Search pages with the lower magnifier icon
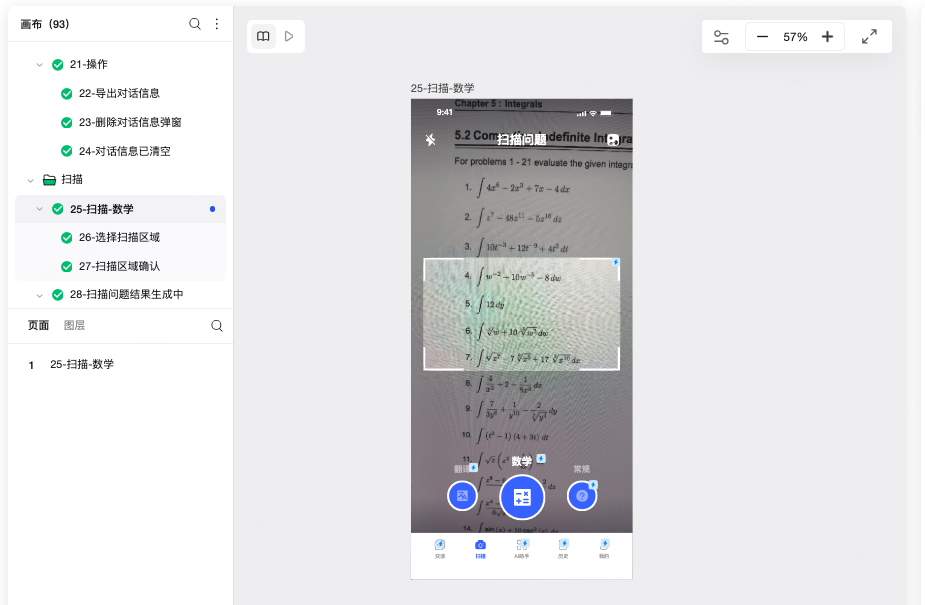The height and width of the screenshot is (605, 925). pos(217,326)
